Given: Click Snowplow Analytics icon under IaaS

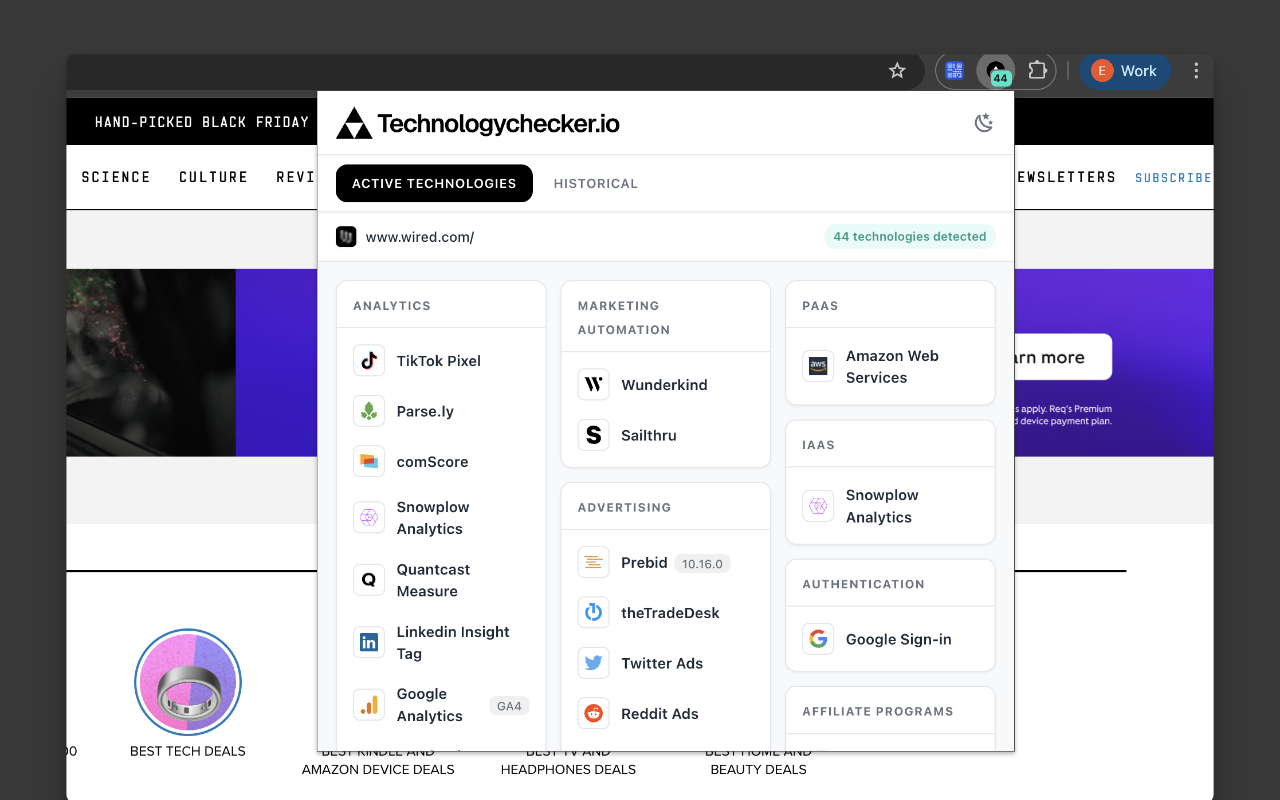Looking at the screenshot, I should (818, 506).
